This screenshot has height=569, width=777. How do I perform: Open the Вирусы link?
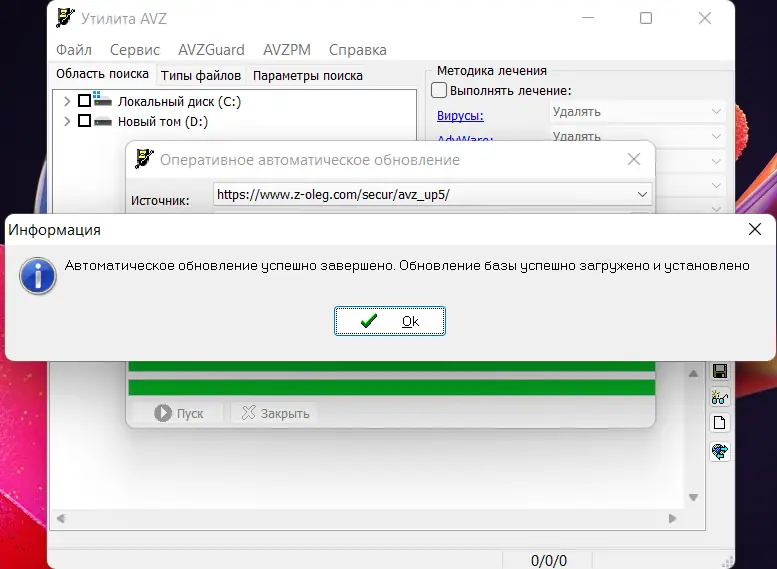coord(460,115)
